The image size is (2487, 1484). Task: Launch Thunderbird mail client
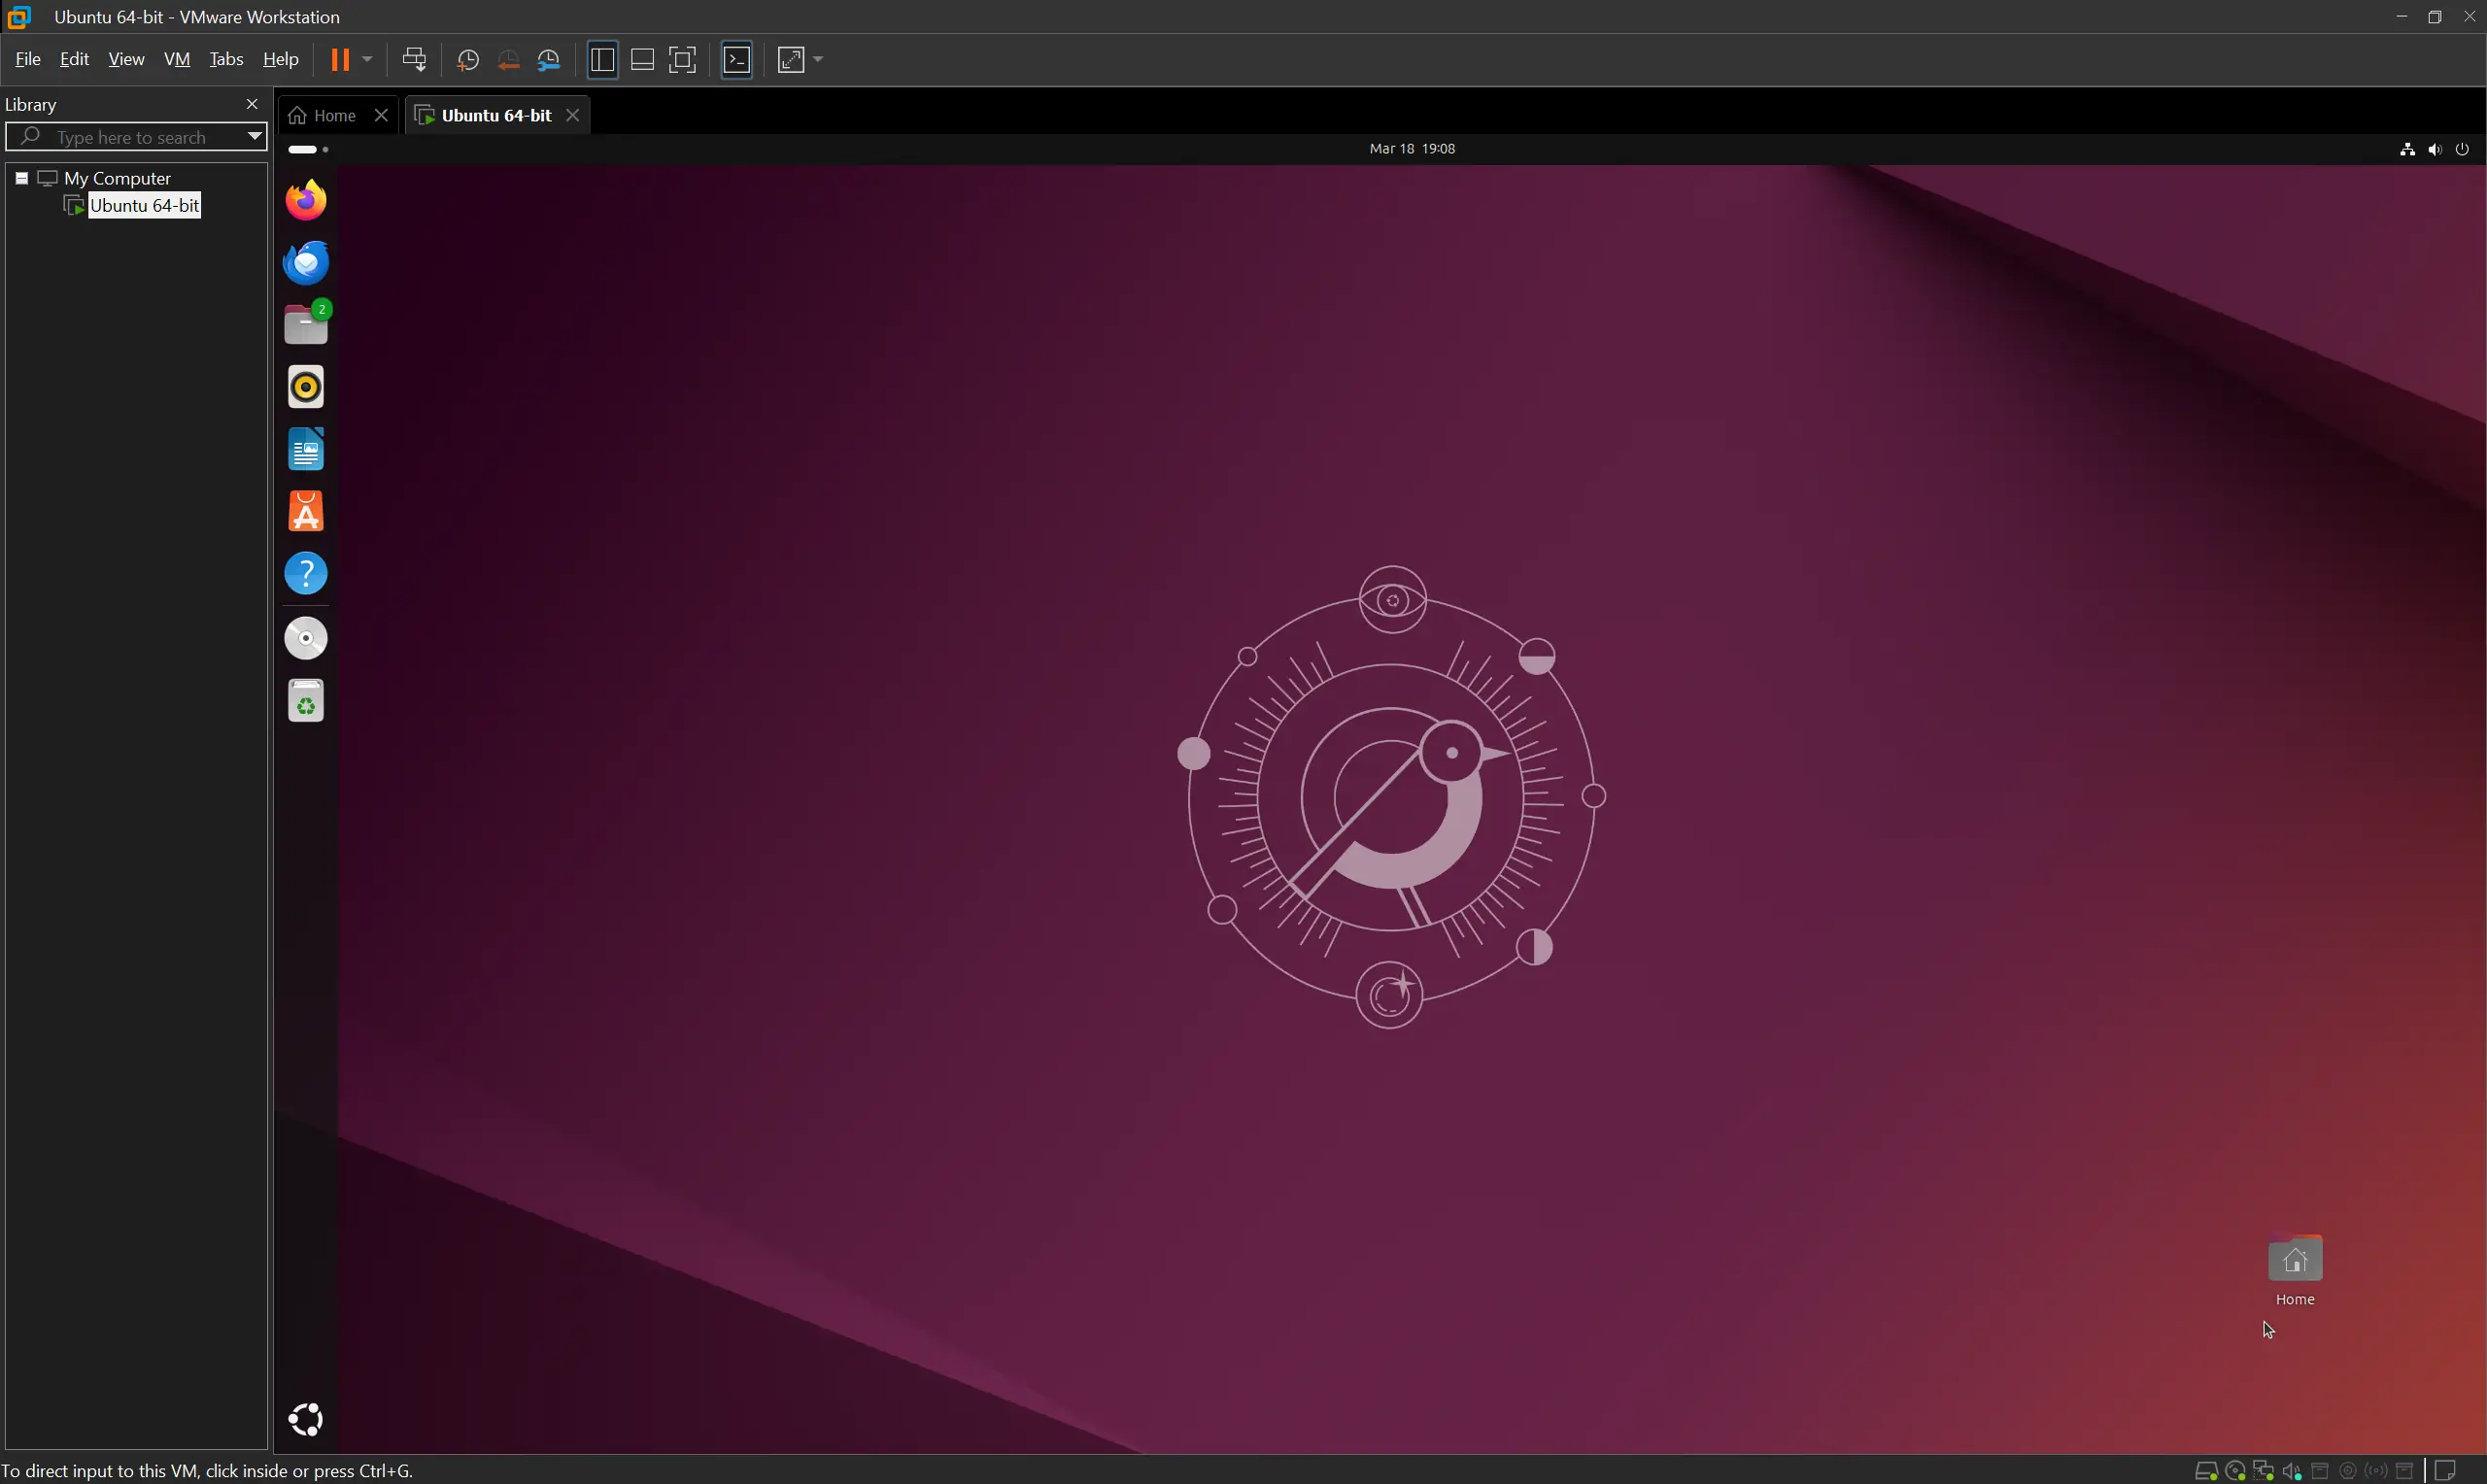click(x=305, y=262)
